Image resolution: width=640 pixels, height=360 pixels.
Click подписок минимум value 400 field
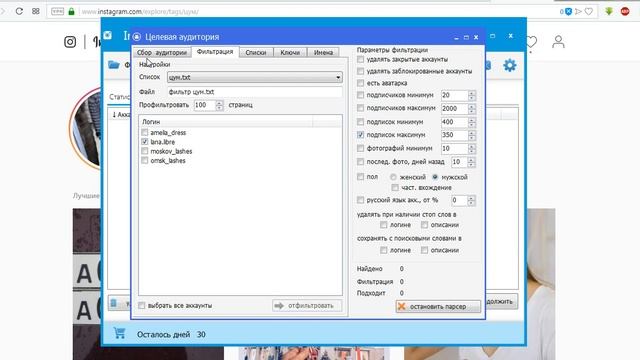tap(454, 122)
